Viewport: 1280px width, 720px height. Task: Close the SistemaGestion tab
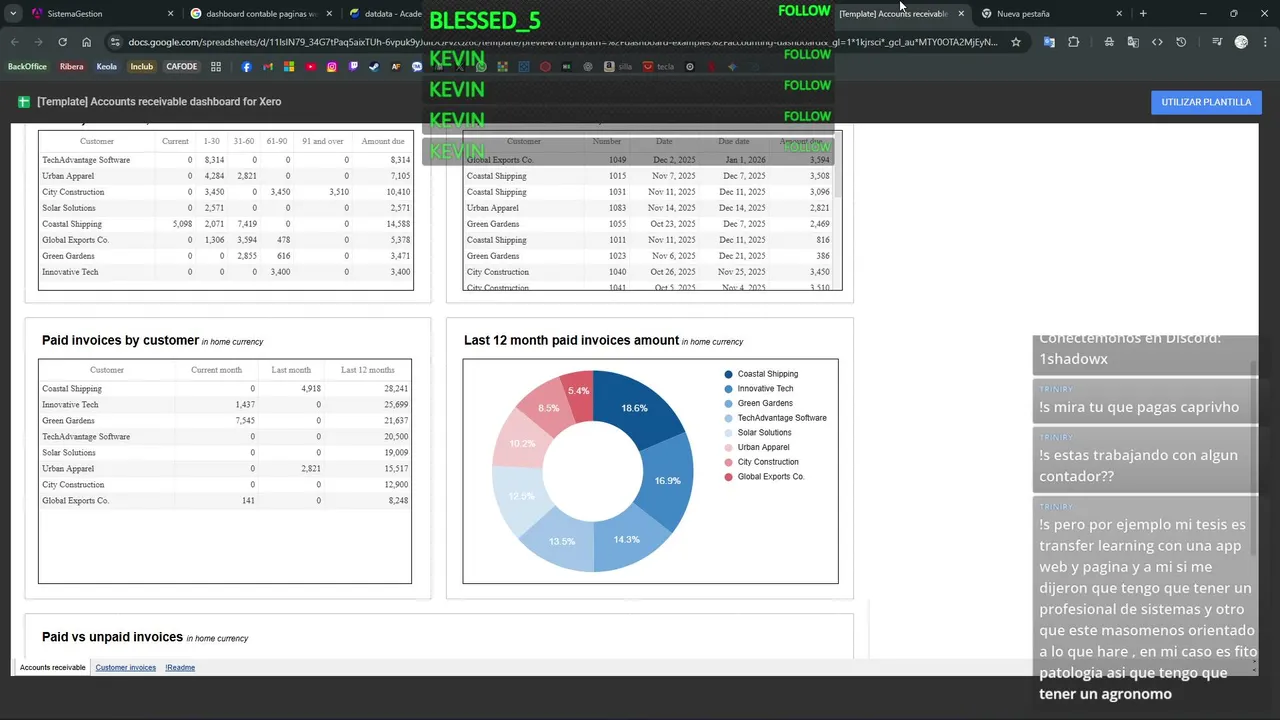(x=170, y=14)
